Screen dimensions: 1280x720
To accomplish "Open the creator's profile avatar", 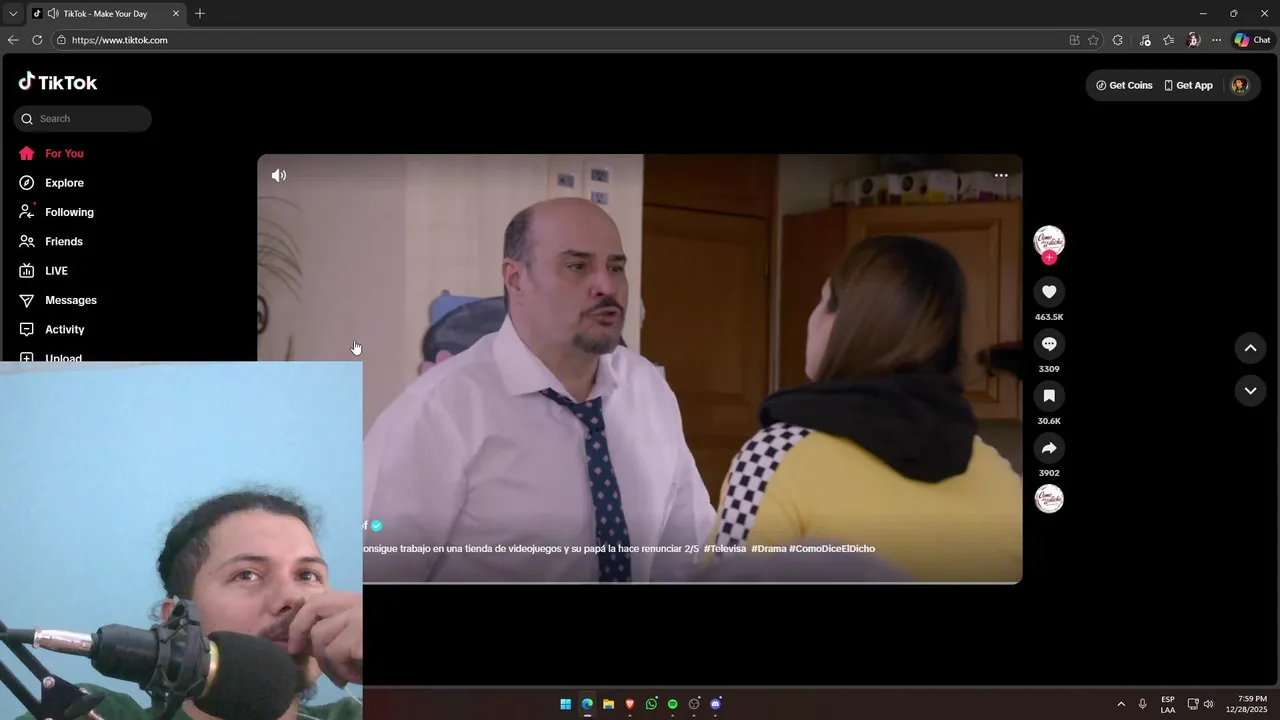I will click(x=1049, y=241).
